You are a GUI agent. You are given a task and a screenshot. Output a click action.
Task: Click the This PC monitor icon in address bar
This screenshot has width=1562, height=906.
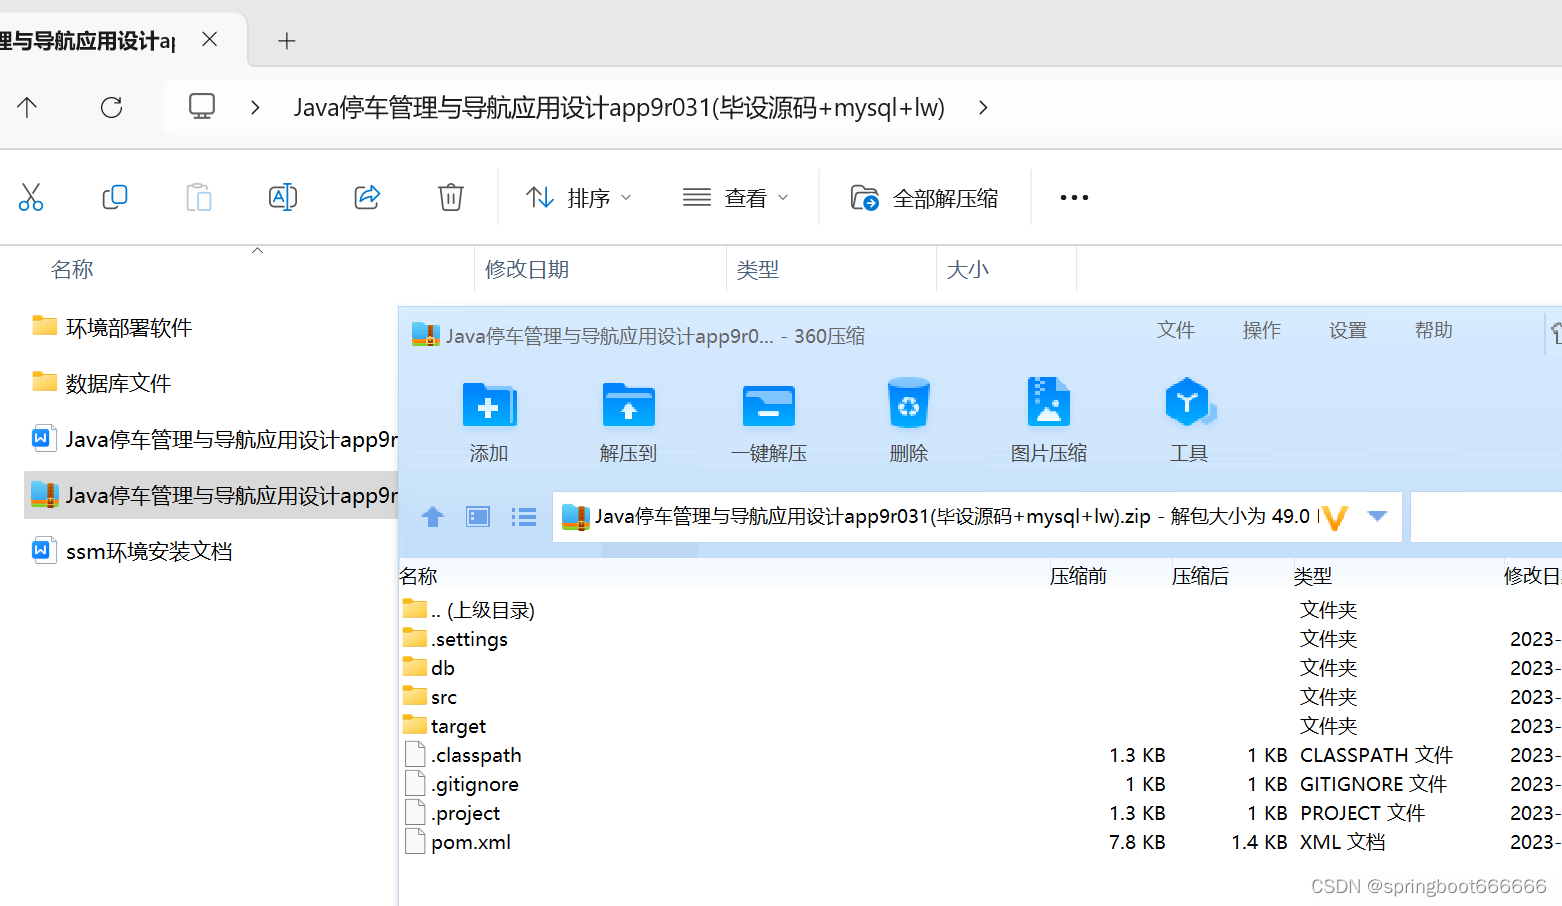(202, 106)
